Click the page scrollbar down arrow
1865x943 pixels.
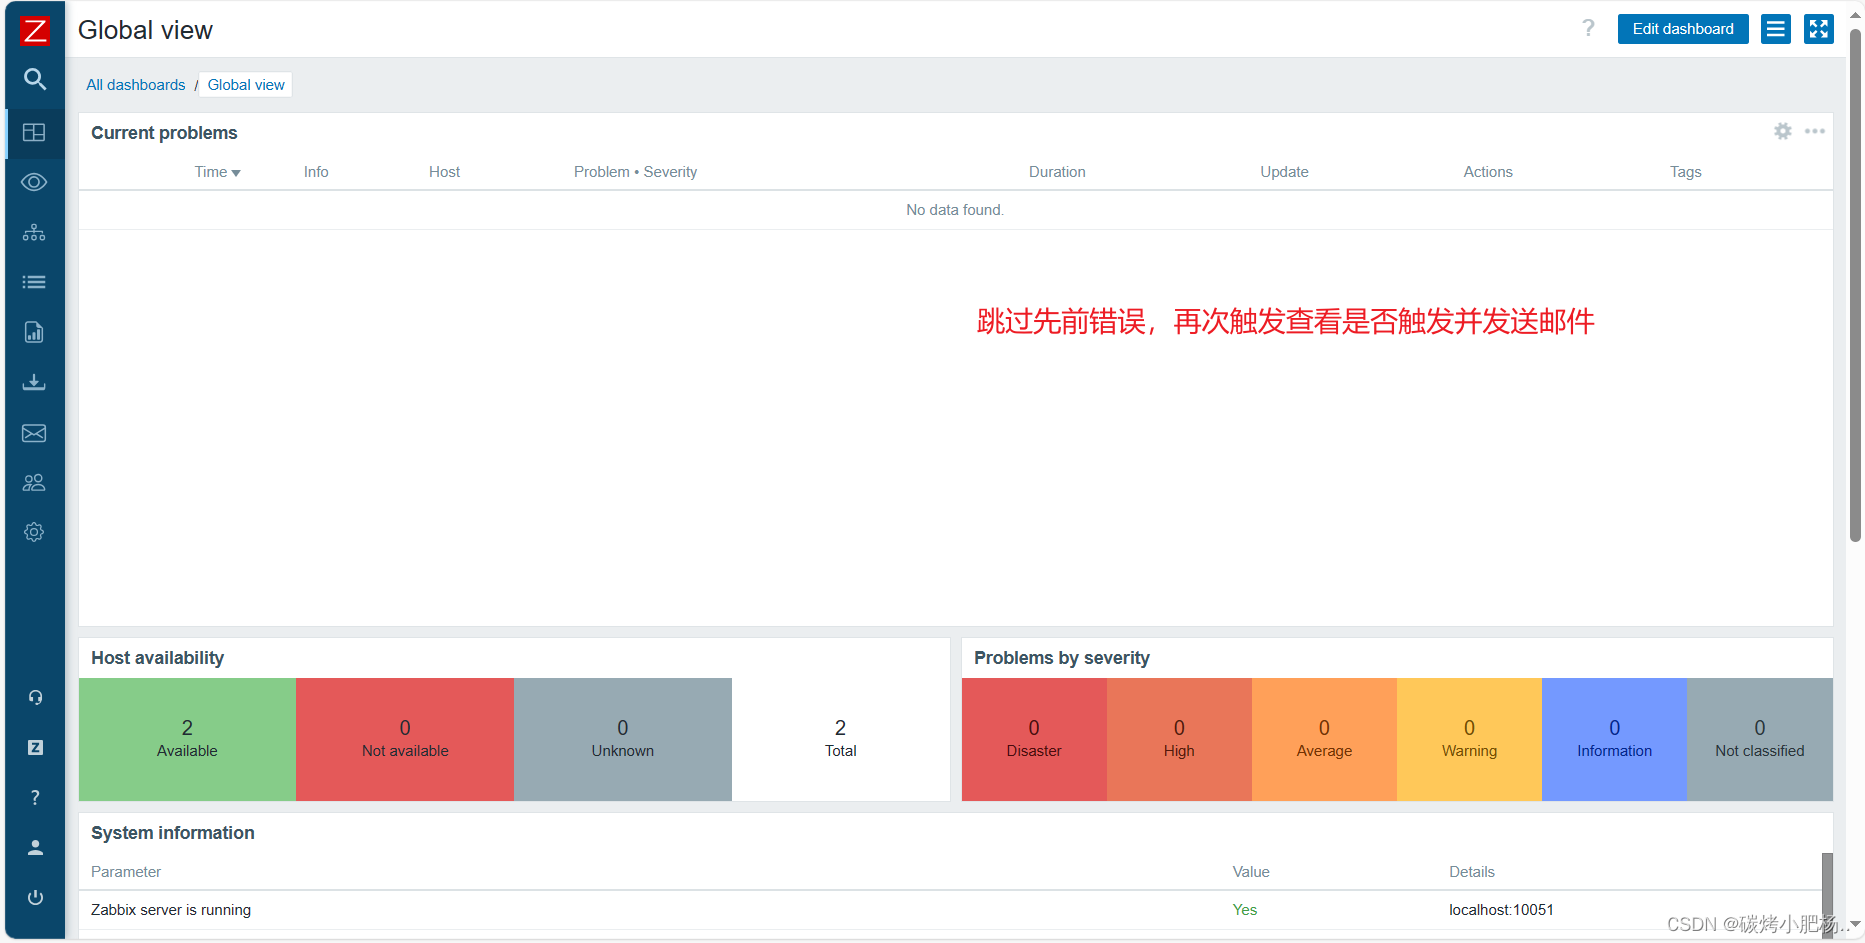point(1855,924)
